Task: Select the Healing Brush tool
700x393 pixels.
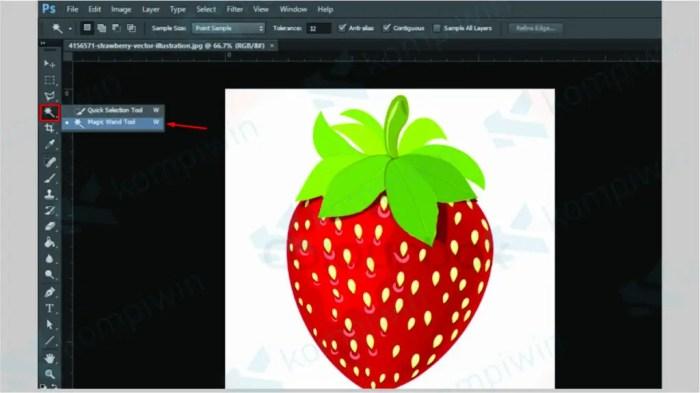Action: click(x=50, y=162)
